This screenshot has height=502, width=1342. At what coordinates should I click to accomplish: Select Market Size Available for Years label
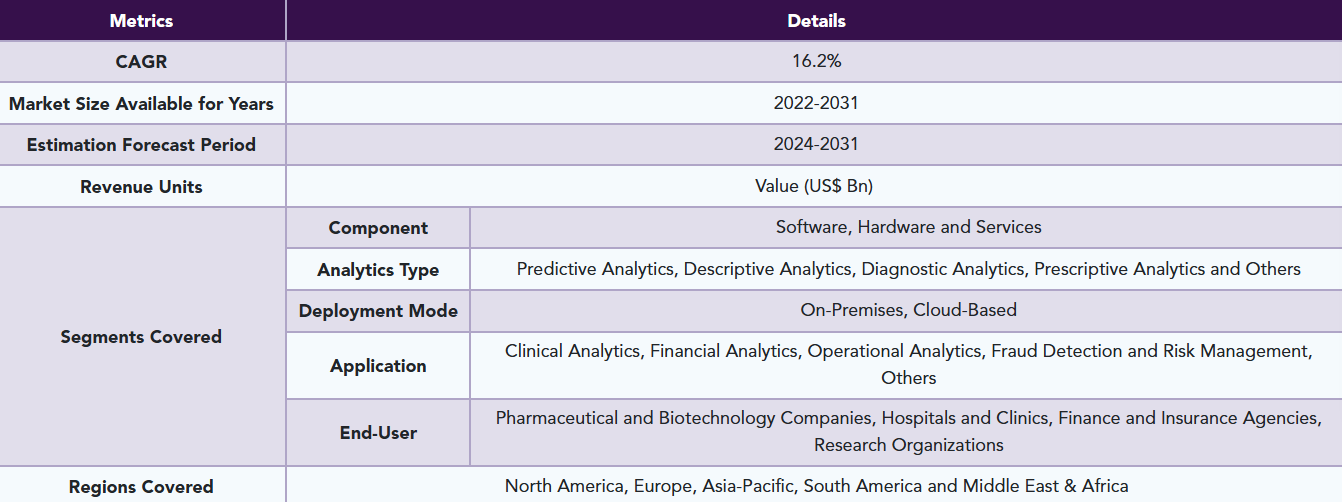coord(141,103)
